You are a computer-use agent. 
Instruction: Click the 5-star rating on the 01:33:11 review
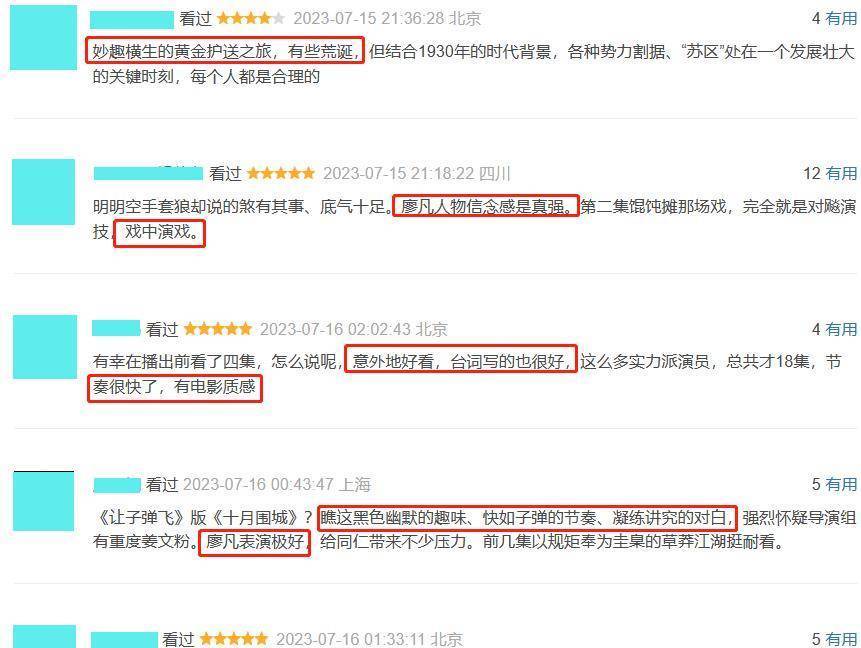pos(234,639)
